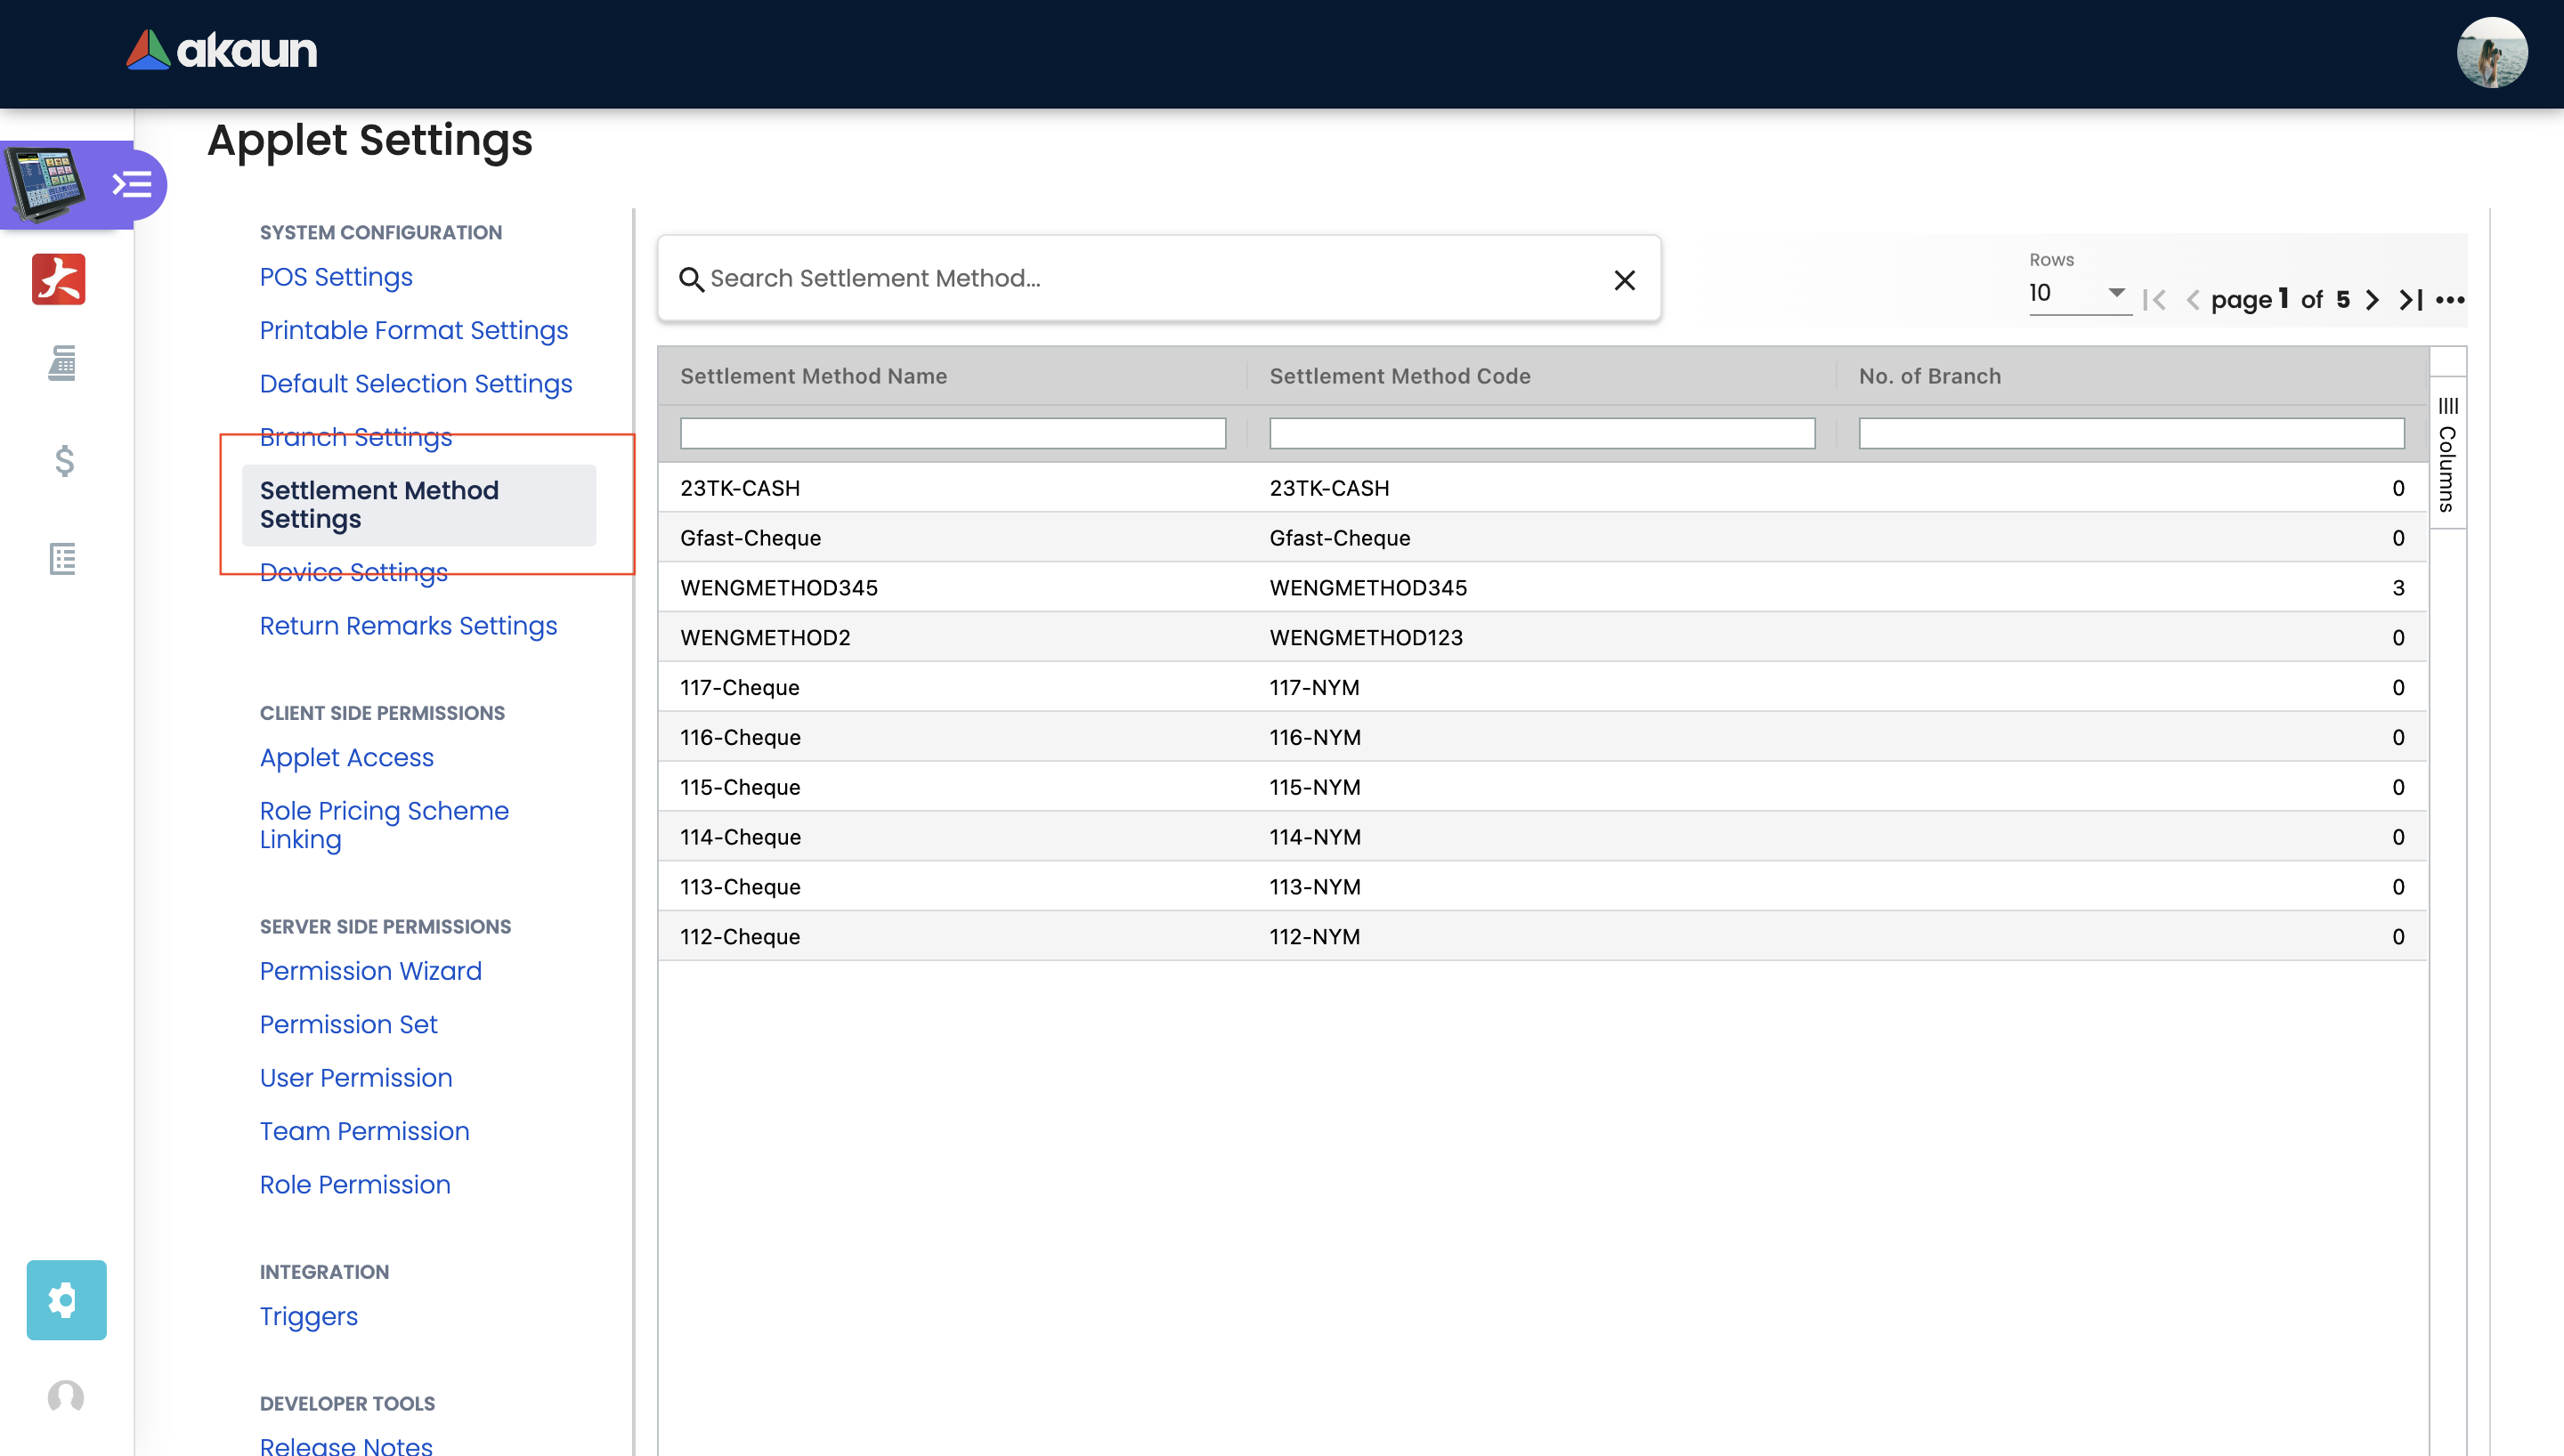
Task: Click the cash register sidebar icon
Action: 62,364
